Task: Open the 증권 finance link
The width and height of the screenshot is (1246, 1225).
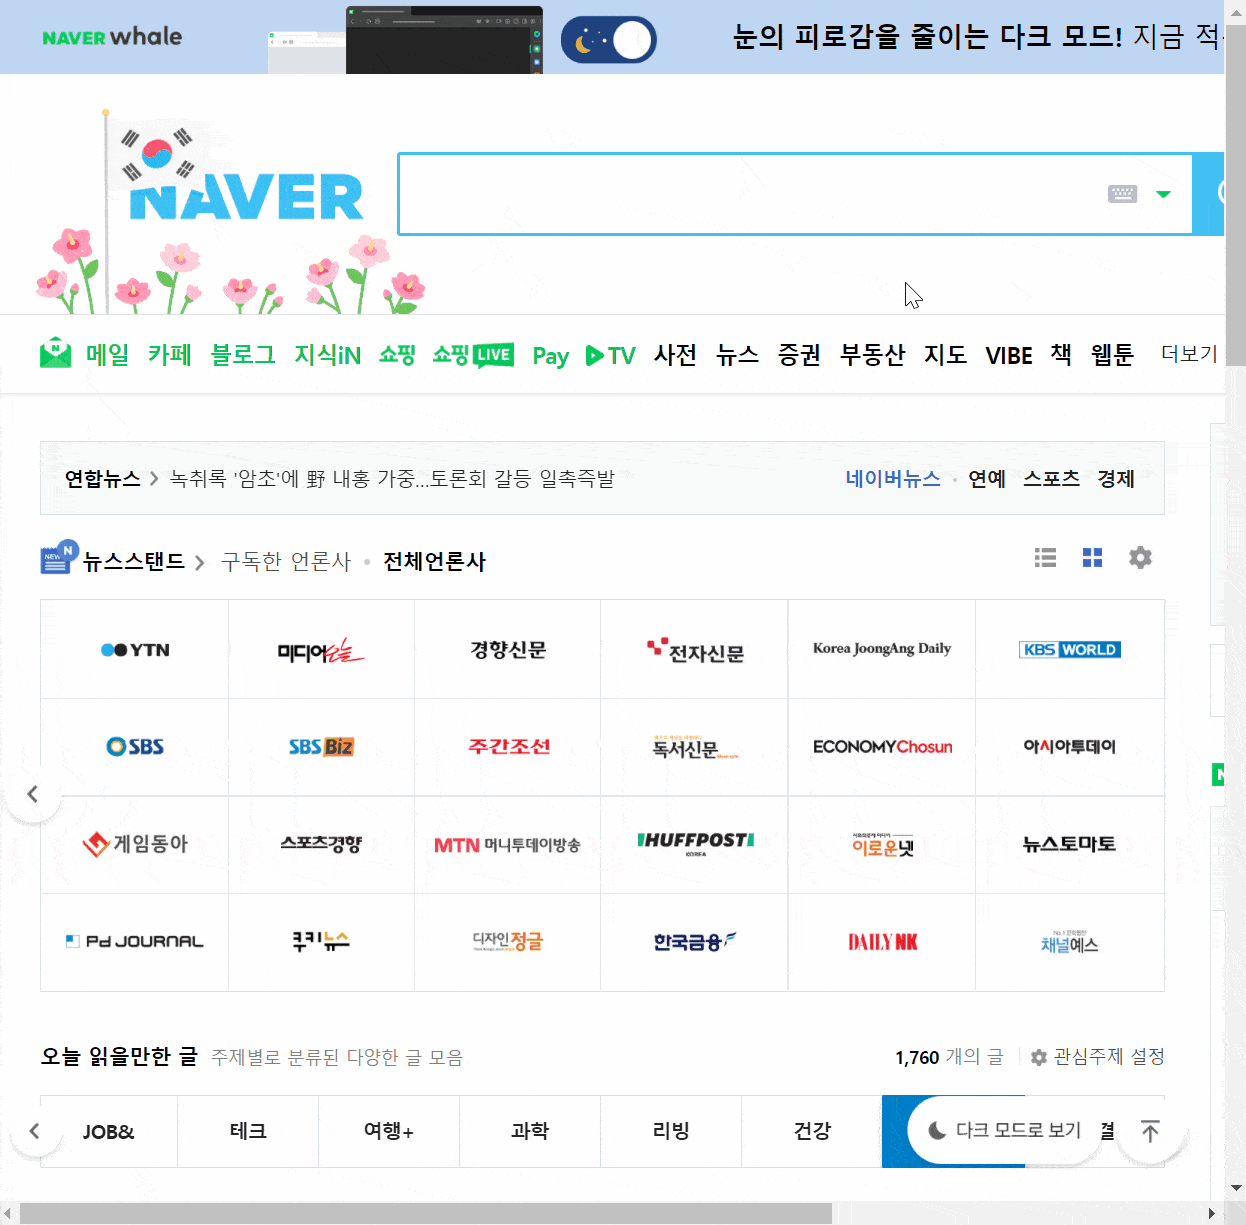Action: (799, 354)
